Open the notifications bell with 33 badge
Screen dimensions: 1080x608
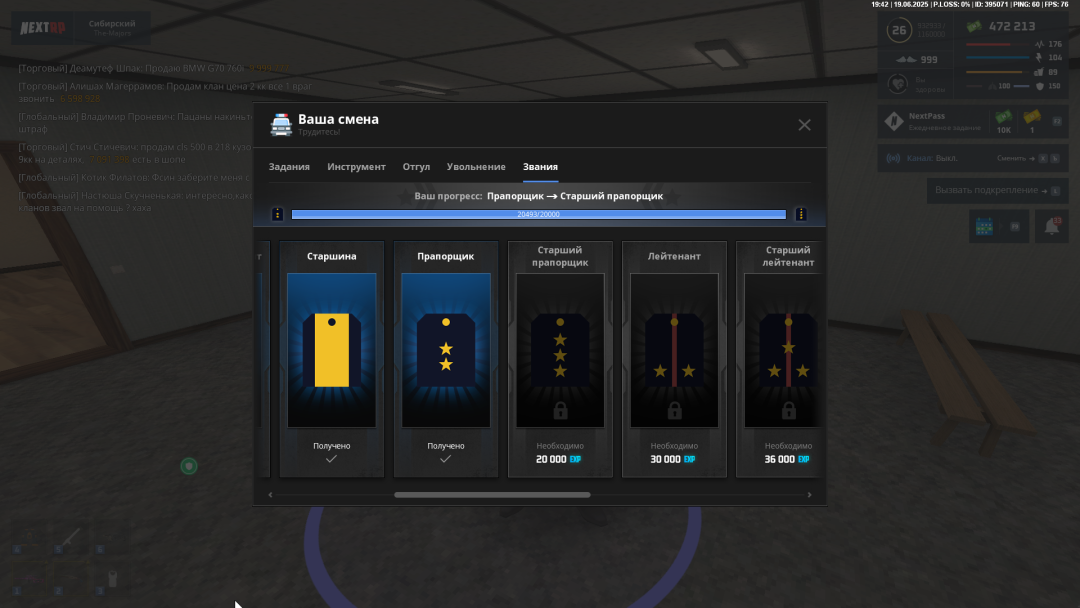(1052, 226)
